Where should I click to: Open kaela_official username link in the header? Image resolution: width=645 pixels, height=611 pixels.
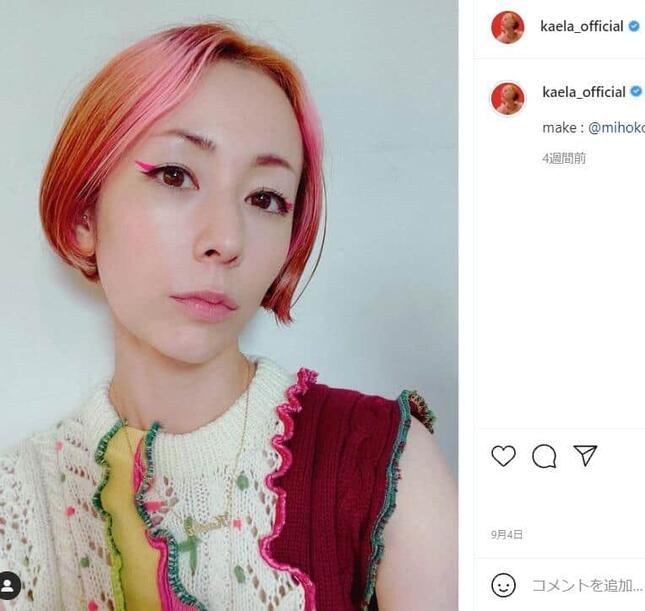pyautogui.click(x=582, y=27)
